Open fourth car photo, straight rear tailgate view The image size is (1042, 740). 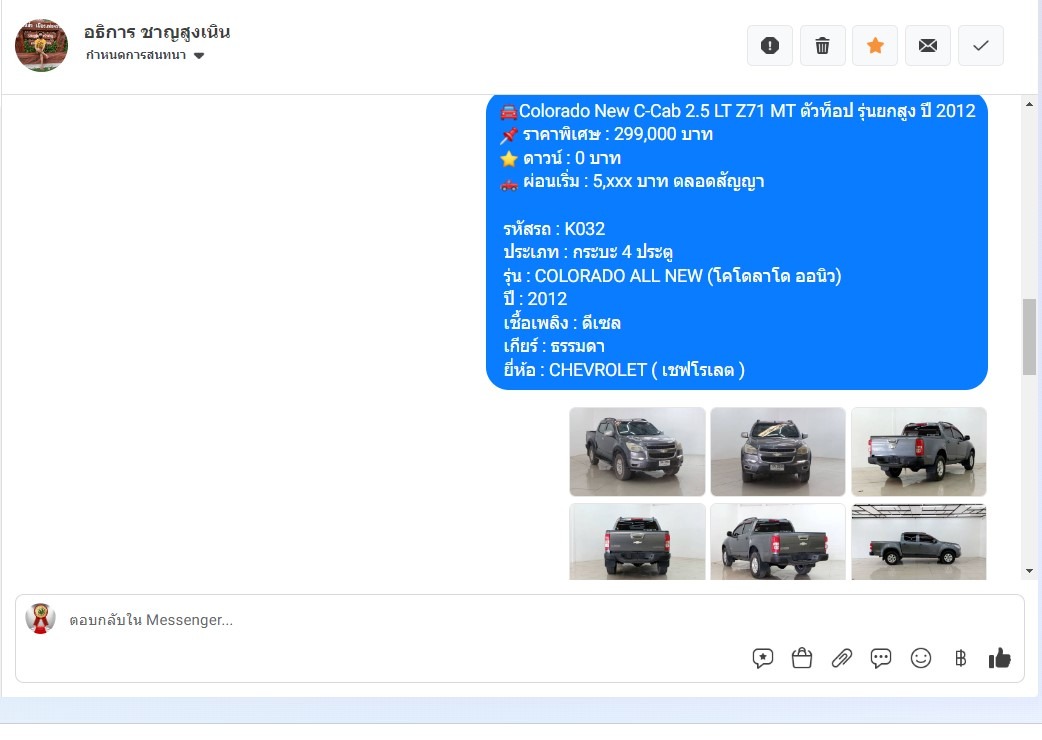coord(637,542)
